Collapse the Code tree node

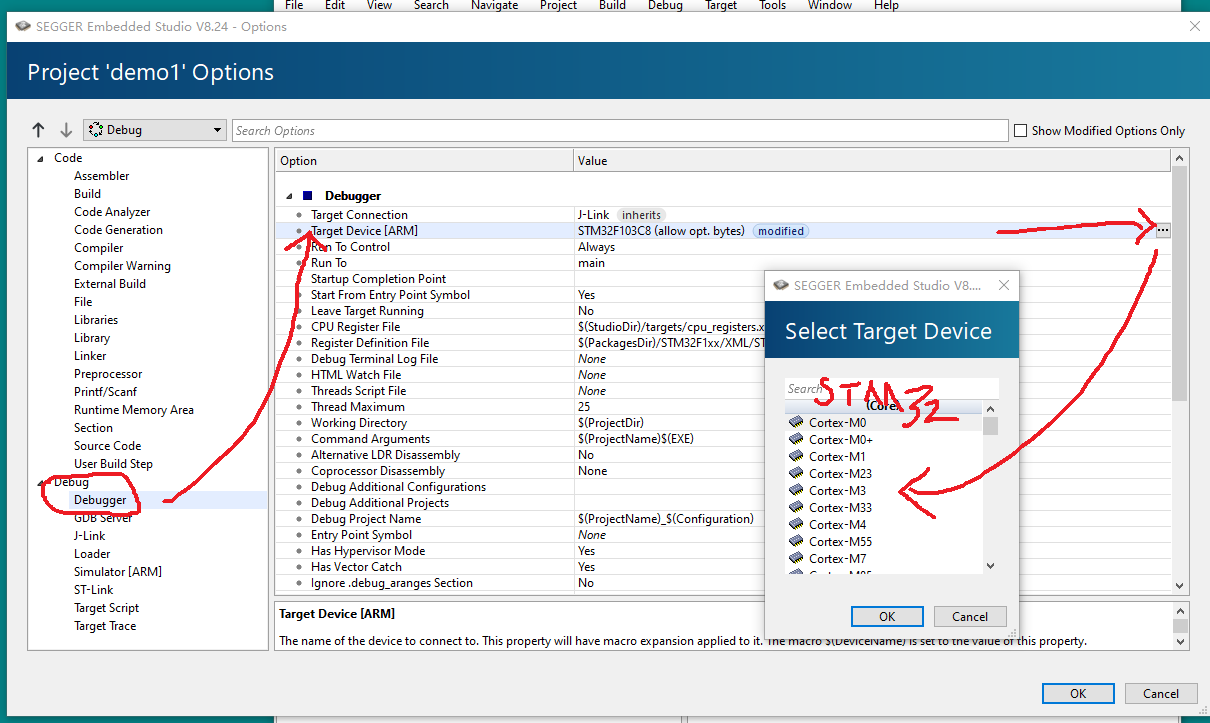tap(40, 158)
